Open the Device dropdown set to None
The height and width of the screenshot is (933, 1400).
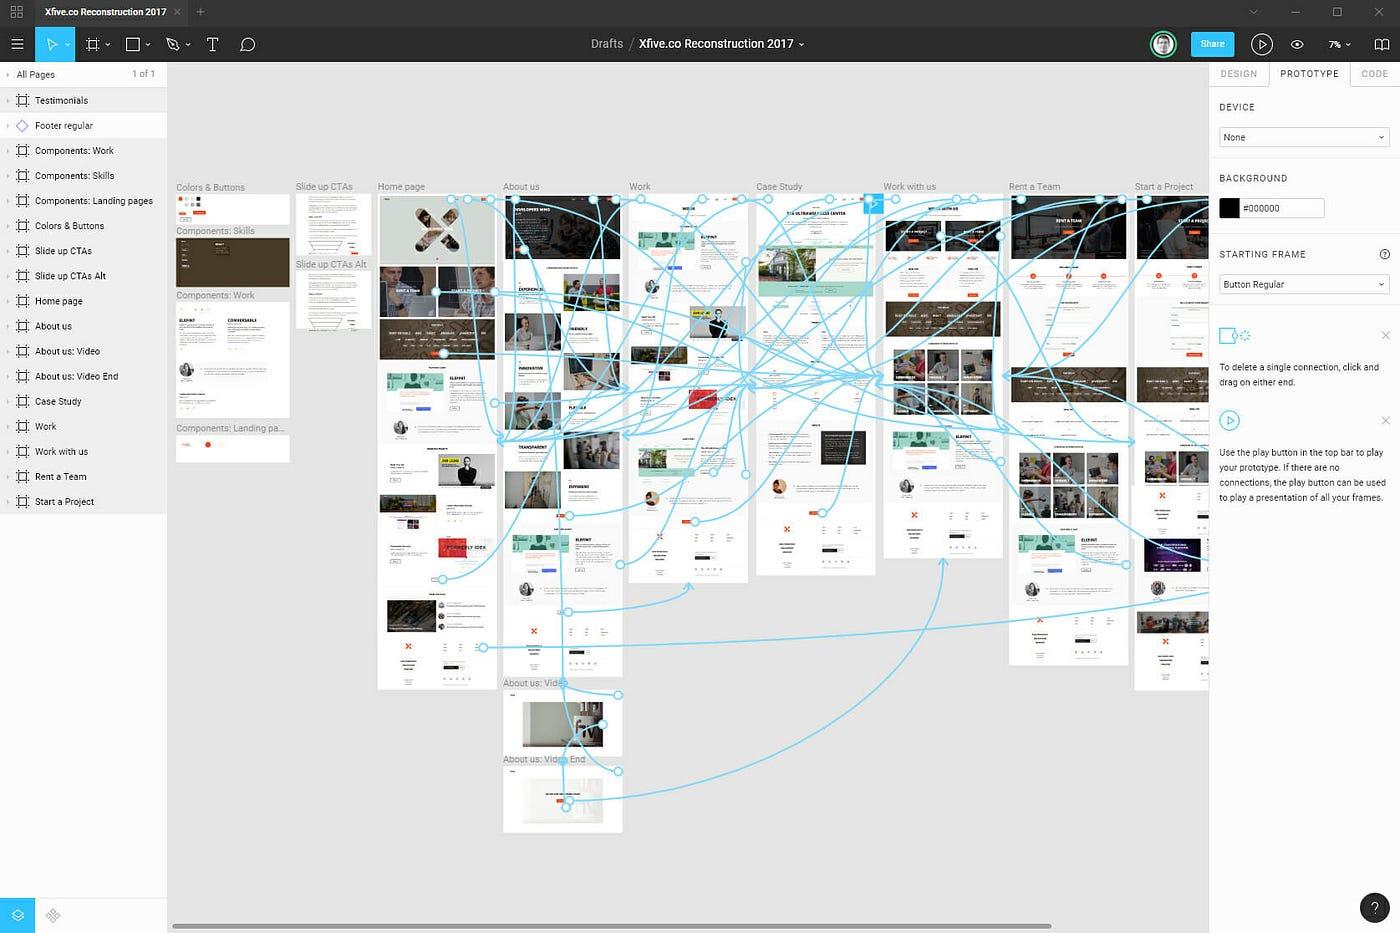coord(1303,137)
